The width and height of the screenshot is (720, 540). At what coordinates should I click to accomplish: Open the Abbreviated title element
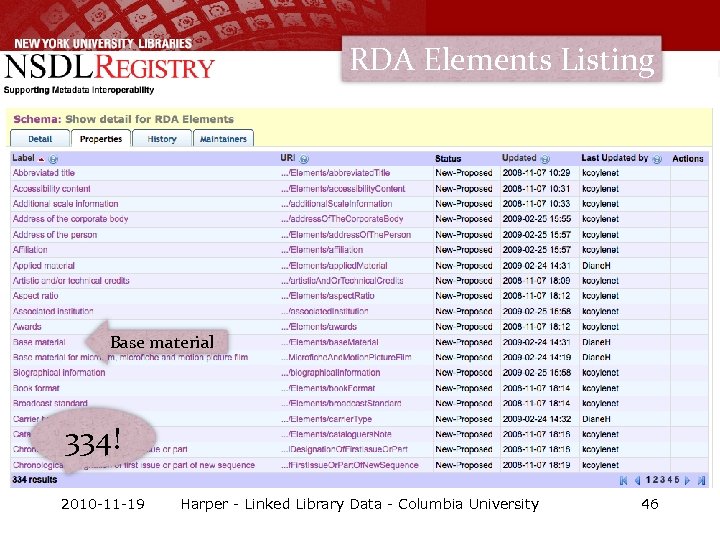click(x=44, y=173)
